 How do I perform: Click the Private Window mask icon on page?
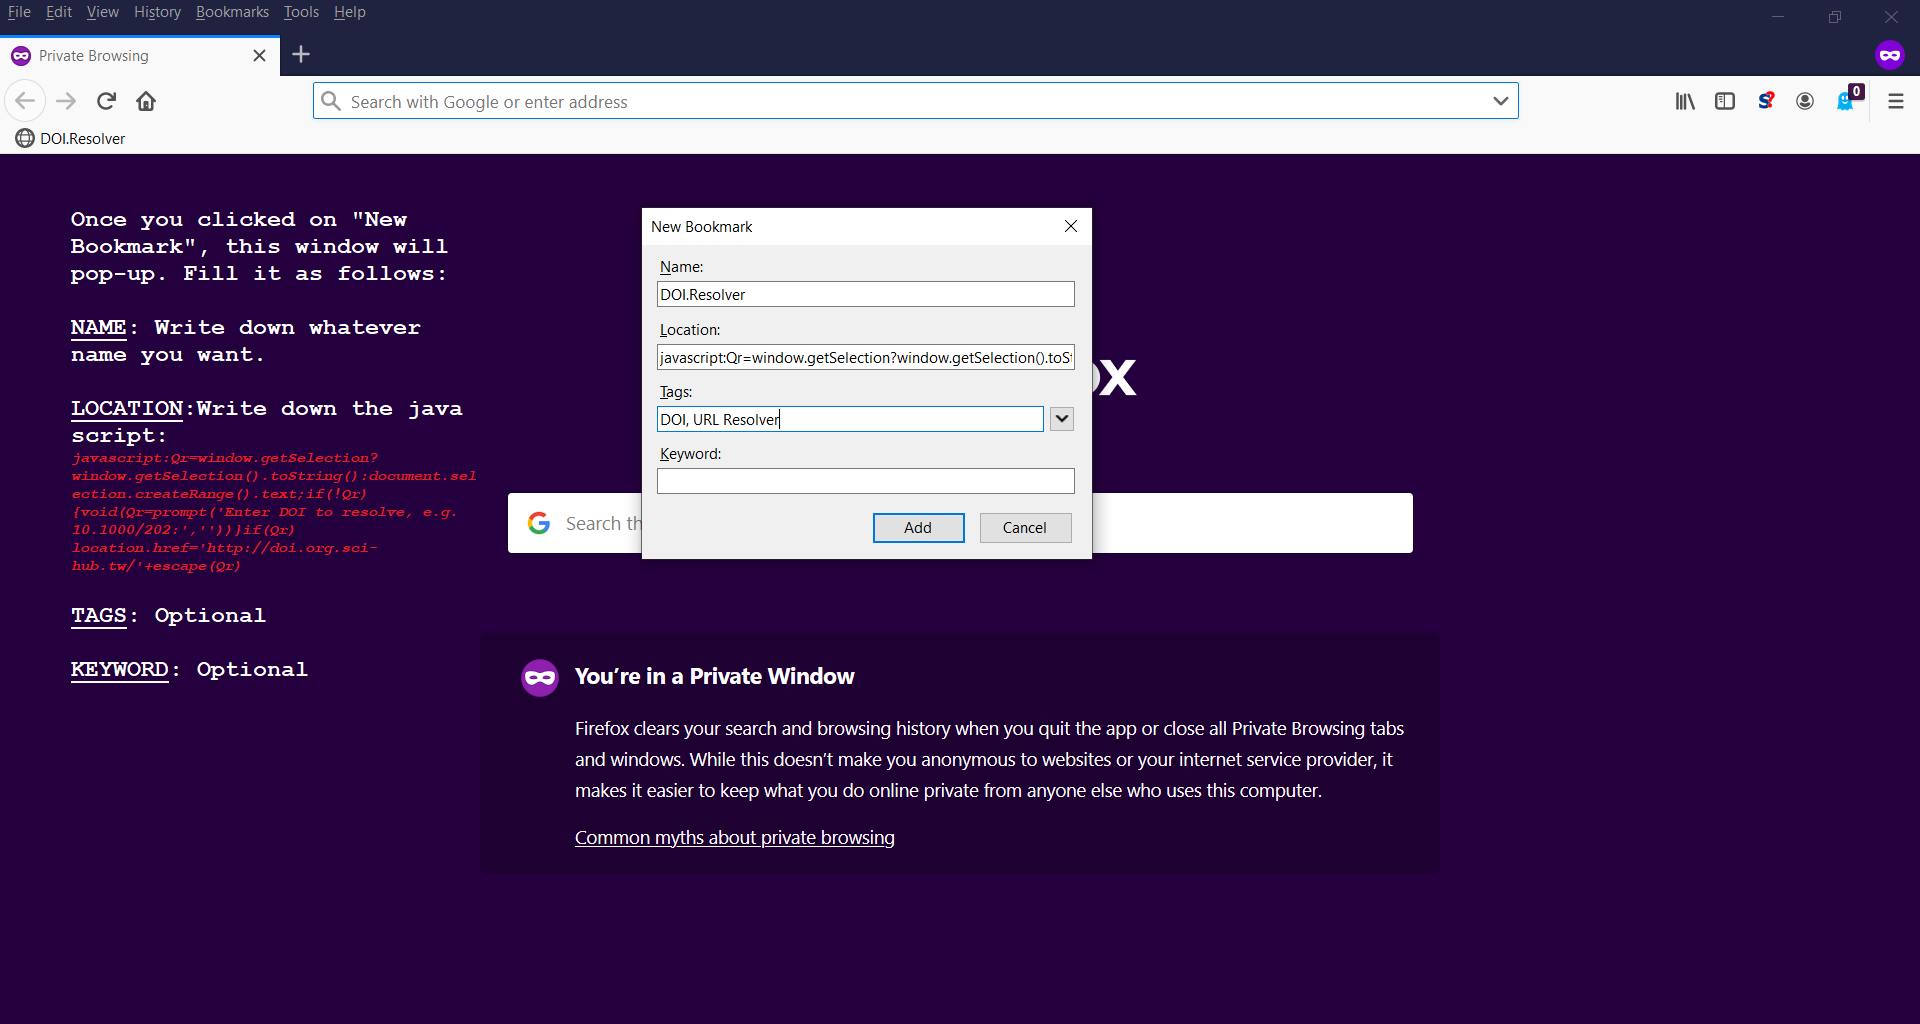(540, 678)
